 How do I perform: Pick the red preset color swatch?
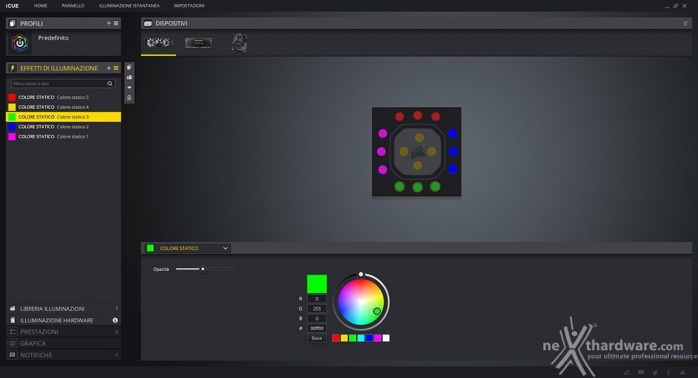[336, 338]
